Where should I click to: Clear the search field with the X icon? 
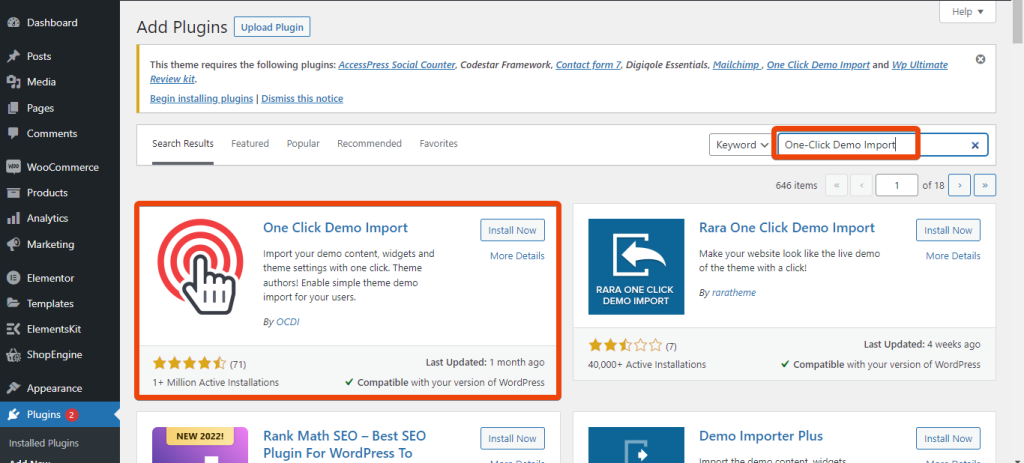click(975, 145)
